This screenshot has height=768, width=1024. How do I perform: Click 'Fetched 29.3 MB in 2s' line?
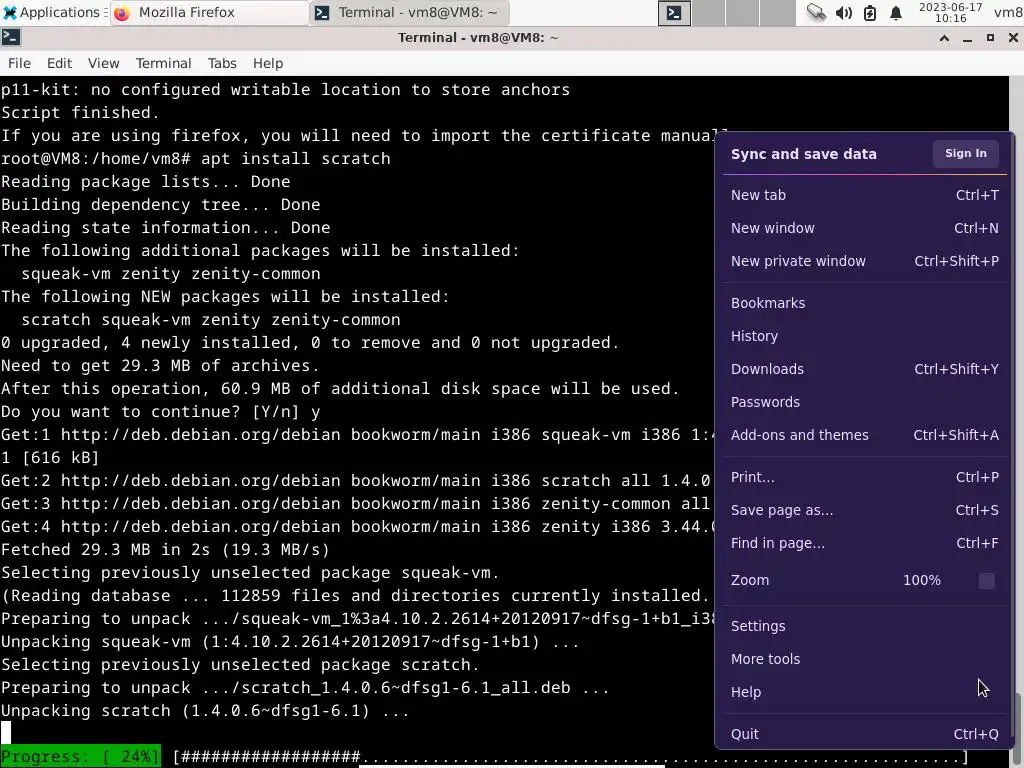(x=165, y=550)
